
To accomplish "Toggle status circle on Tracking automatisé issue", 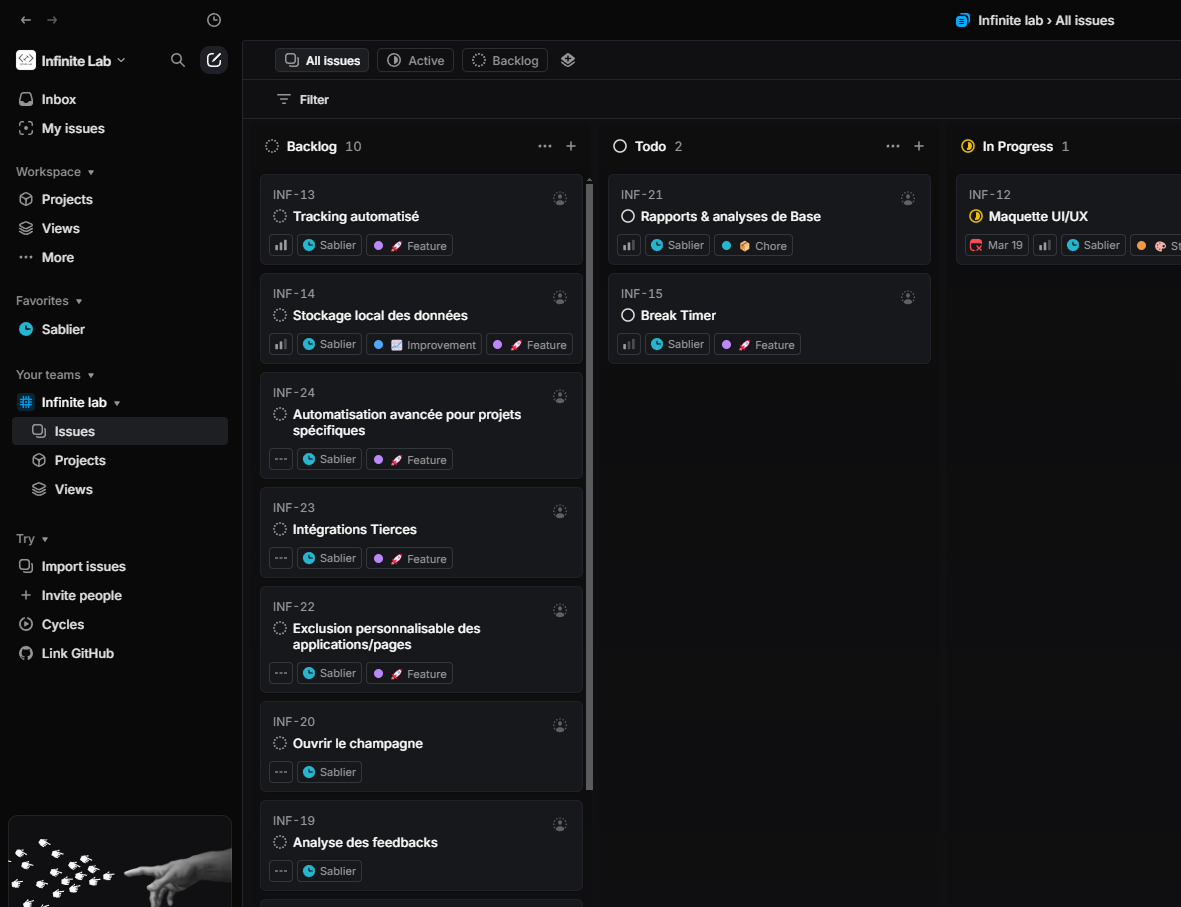I will click(280, 216).
